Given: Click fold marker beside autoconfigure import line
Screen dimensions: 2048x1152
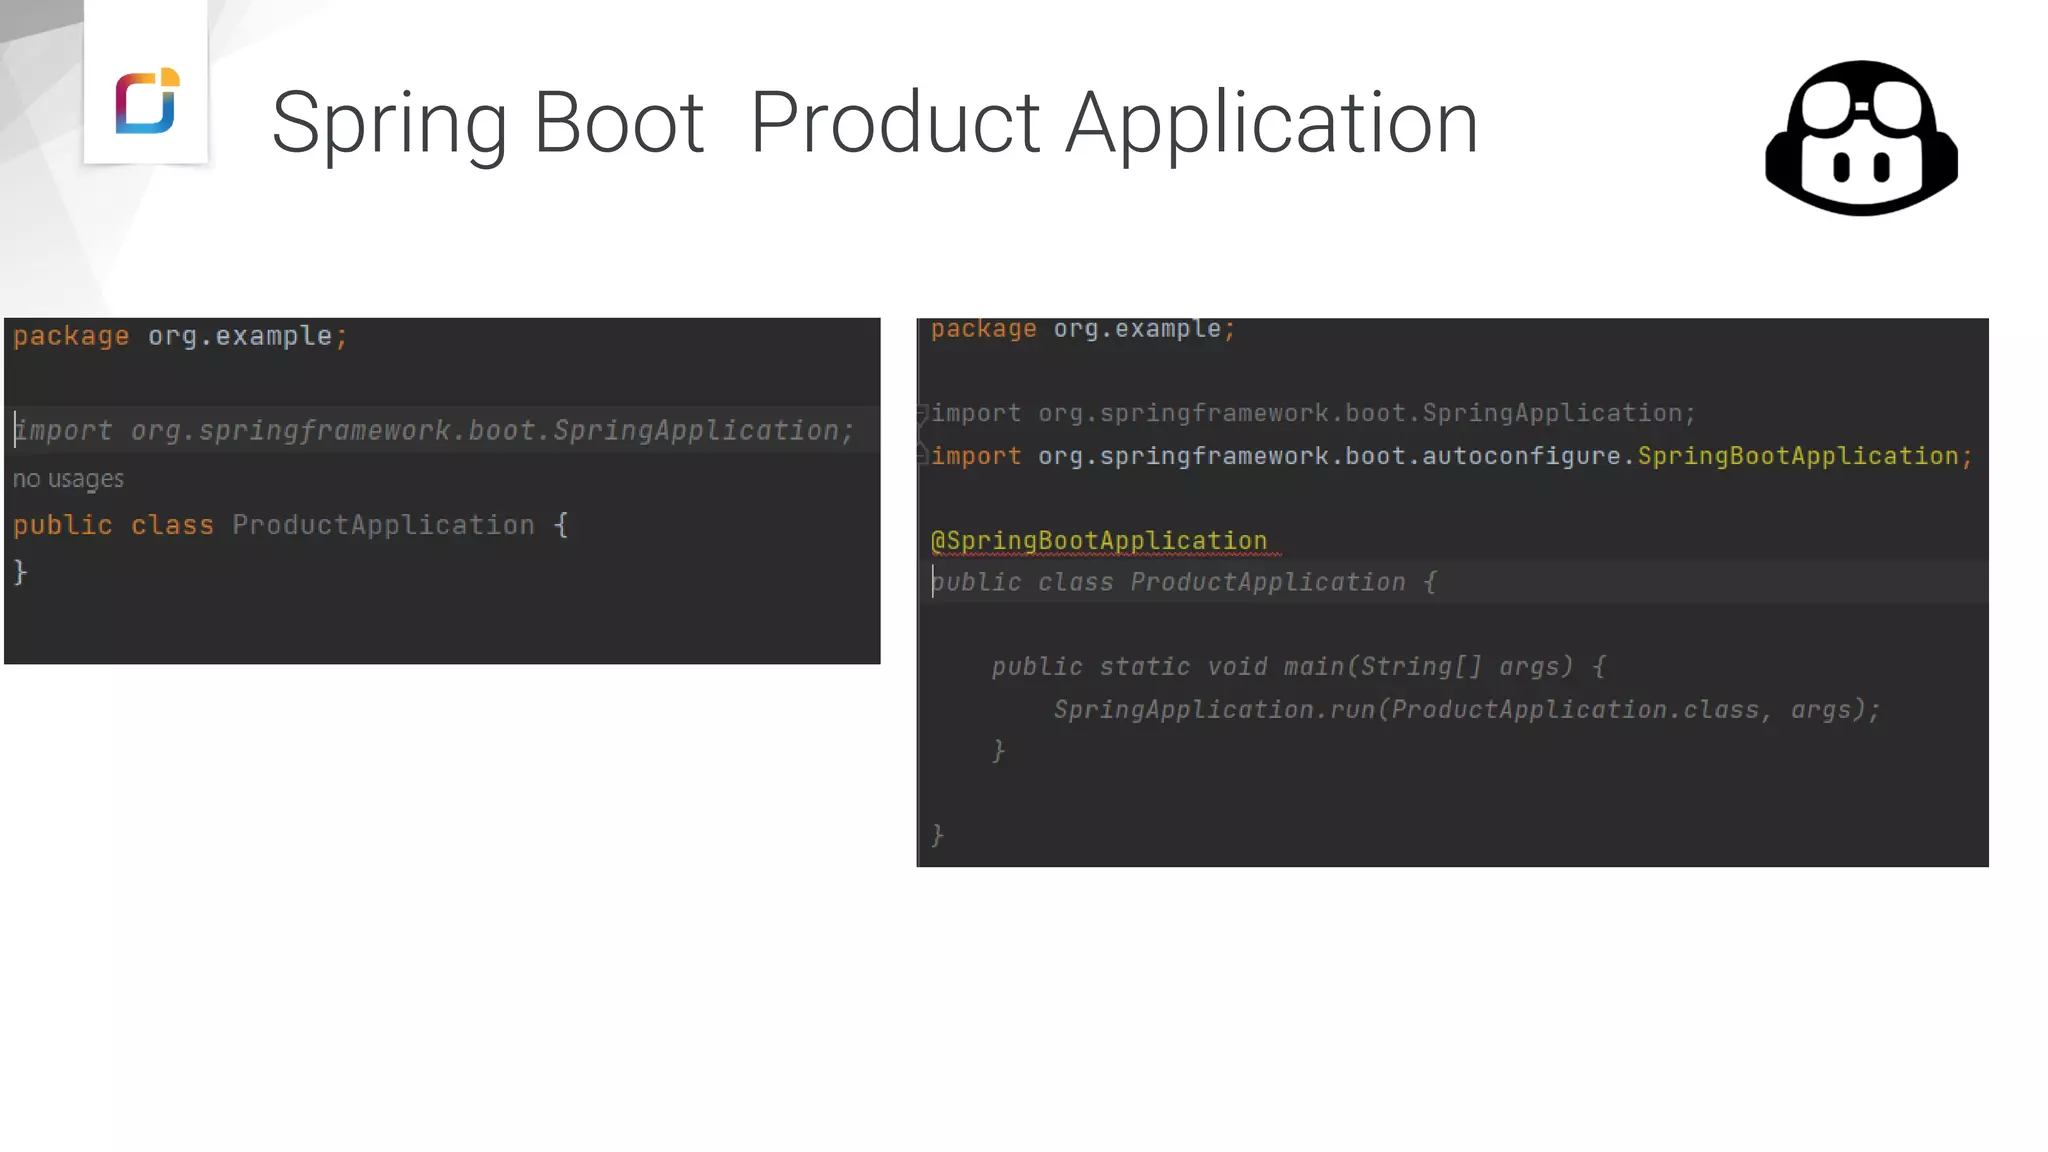Looking at the screenshot, I should pyautogui.click(x=923, y=456).
